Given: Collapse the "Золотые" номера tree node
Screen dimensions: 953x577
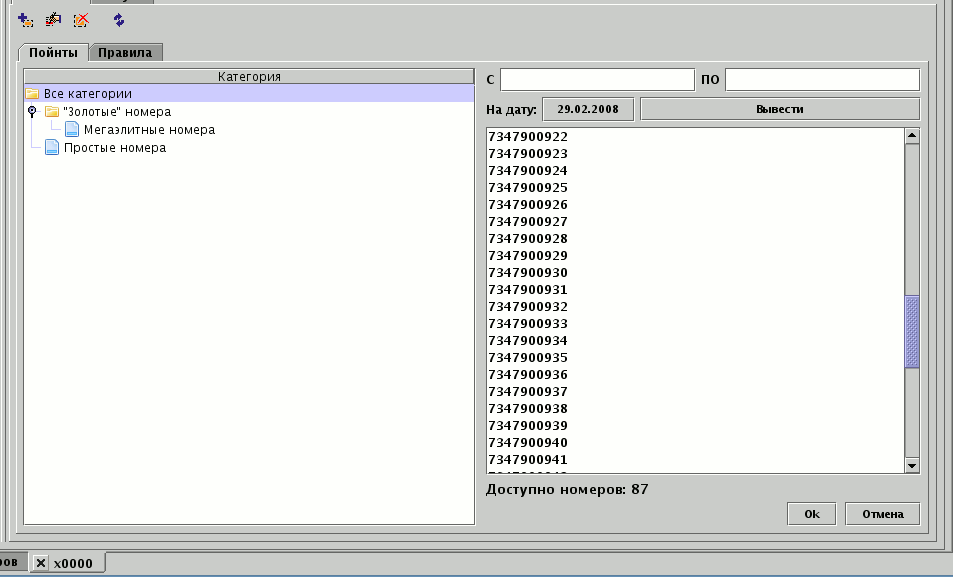Looking at the screenshot, I should (x=32, y=111).
